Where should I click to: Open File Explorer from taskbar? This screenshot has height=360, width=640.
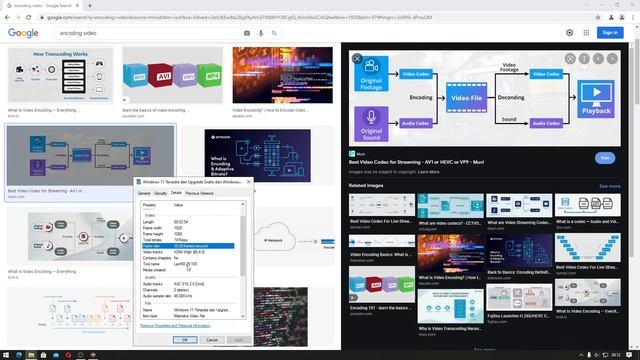pos(31,355)
